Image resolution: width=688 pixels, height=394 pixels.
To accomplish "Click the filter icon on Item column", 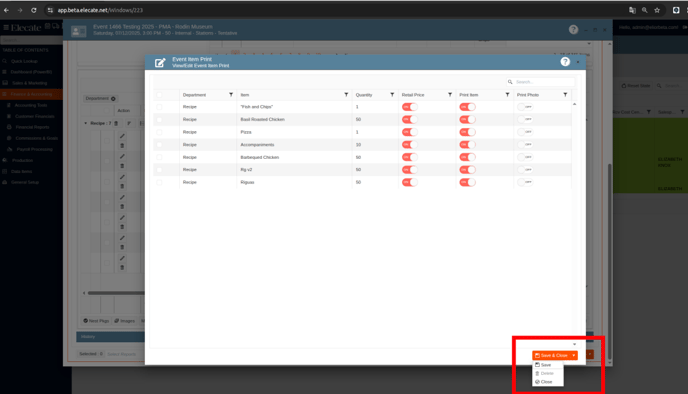I will click(x=346, y=95).
